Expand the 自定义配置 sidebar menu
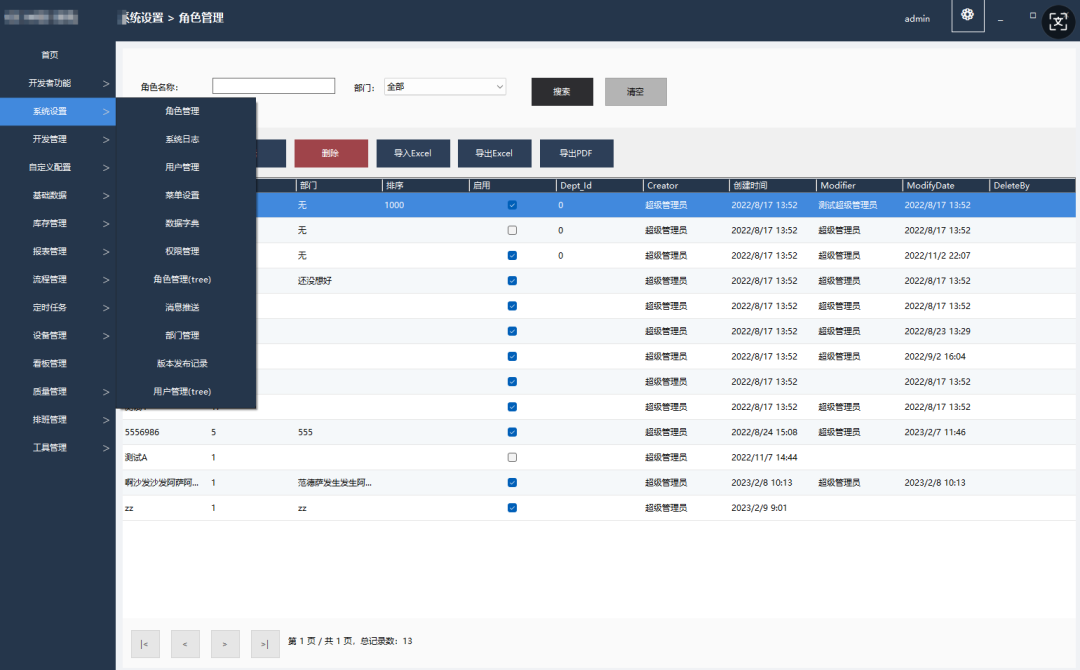The image size is (1080, 670). (x=58, y=167)
